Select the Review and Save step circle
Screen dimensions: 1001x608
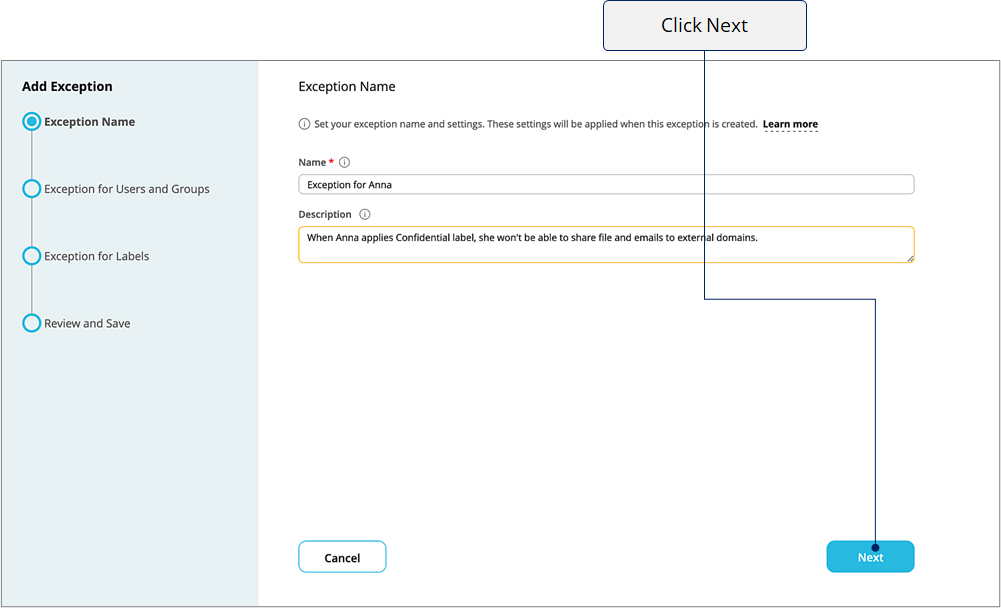31,323
